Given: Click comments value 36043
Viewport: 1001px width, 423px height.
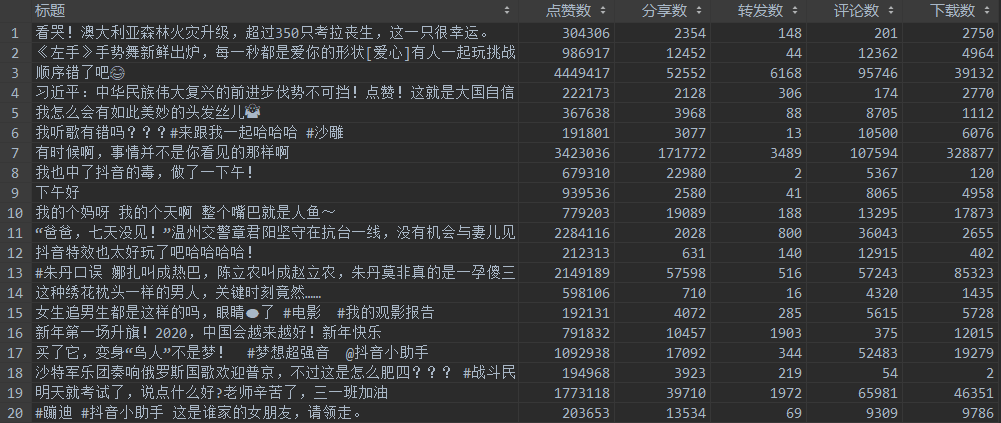Looking at the screenshot, I should pyautogui.click(x=878, y=233).
